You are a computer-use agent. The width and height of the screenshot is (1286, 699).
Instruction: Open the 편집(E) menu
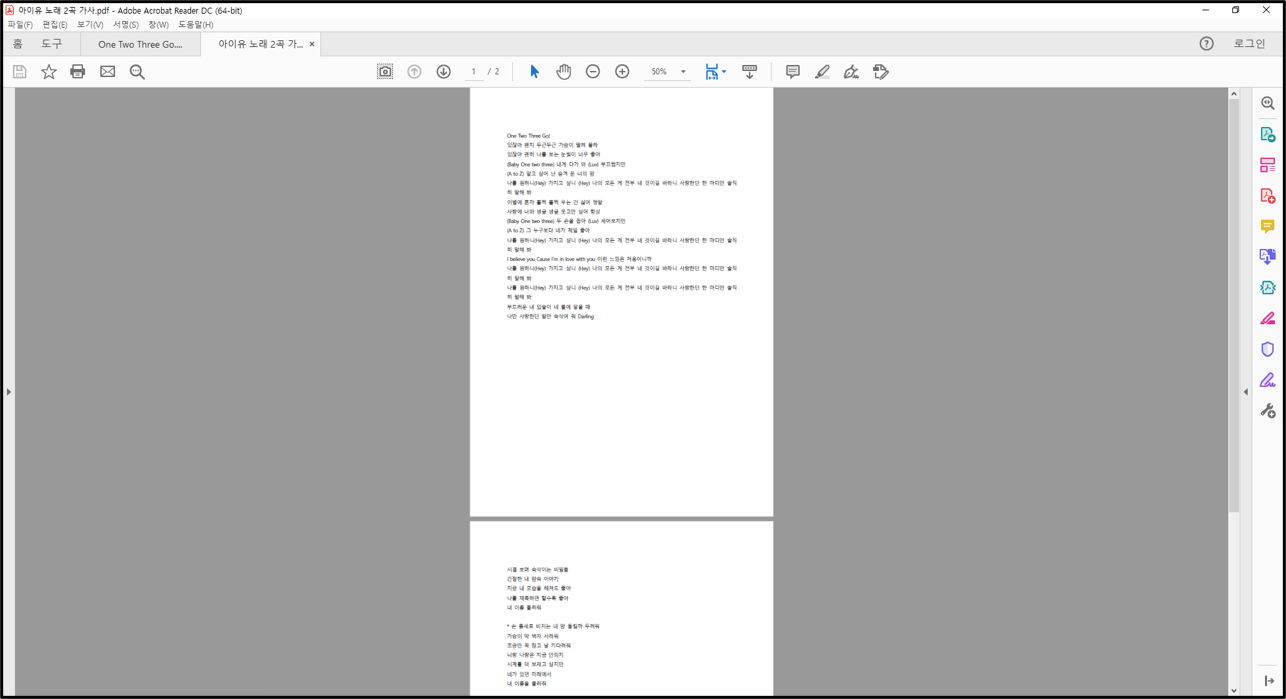(x=55, y=25)
